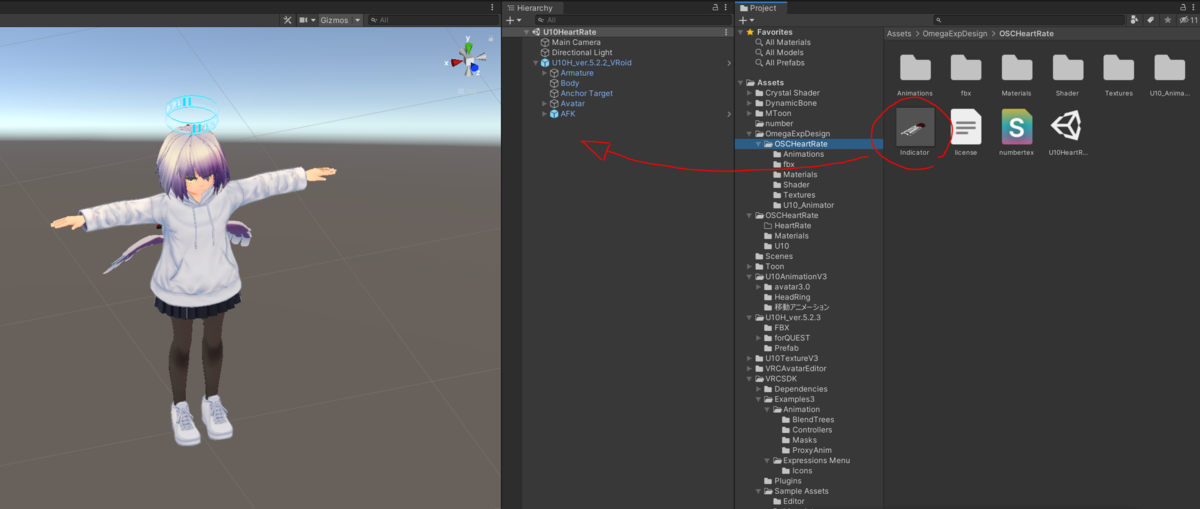The width and height of the screenshot is (1200, 509).
Task: Open the Hierarchy create plus menu
Action: (x=512, y=20)
